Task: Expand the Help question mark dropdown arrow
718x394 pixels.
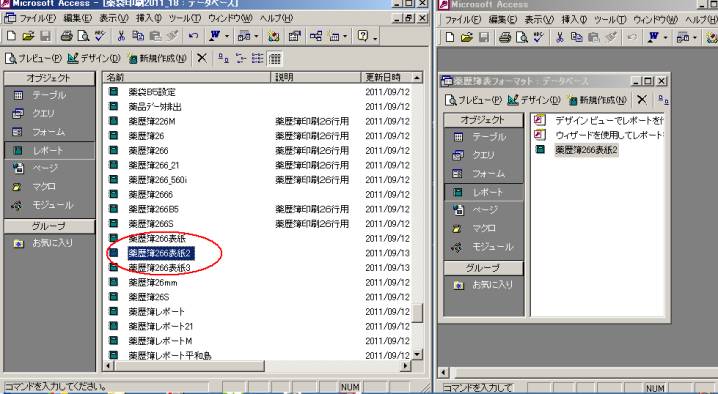Action: pos(375,36)
